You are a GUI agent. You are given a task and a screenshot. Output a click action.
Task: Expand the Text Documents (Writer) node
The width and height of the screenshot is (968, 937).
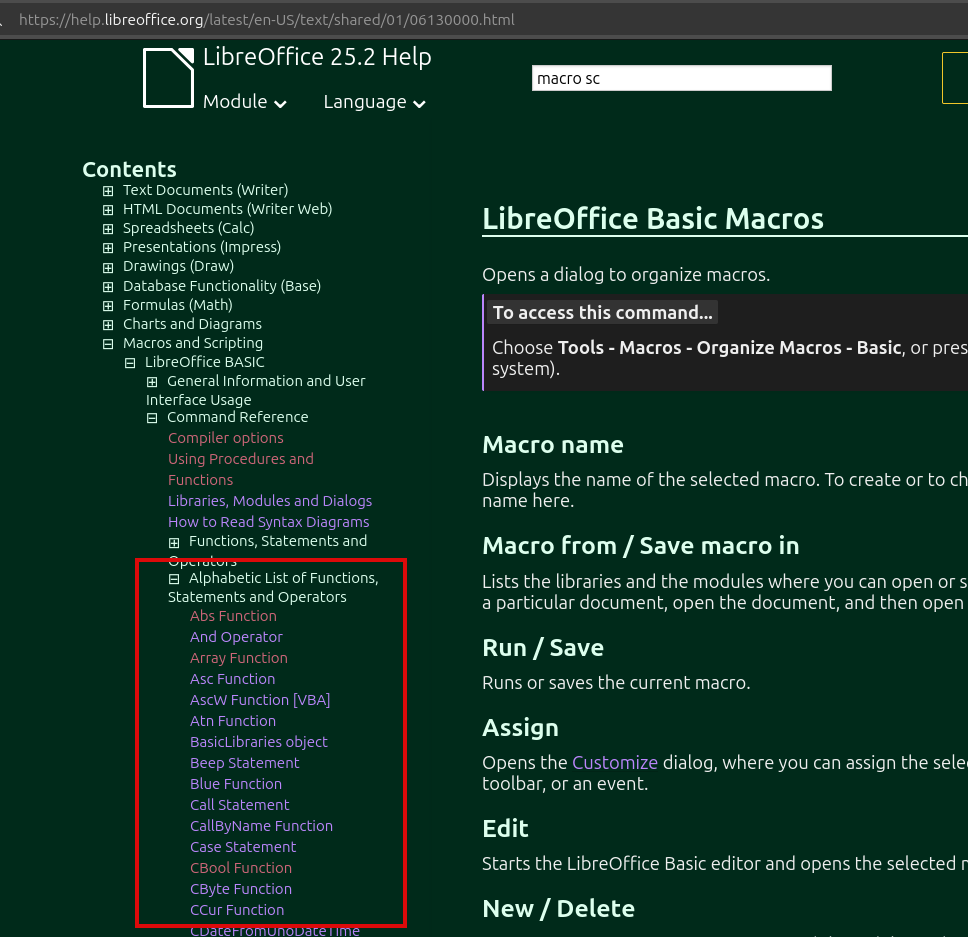[x=108, y=191]
